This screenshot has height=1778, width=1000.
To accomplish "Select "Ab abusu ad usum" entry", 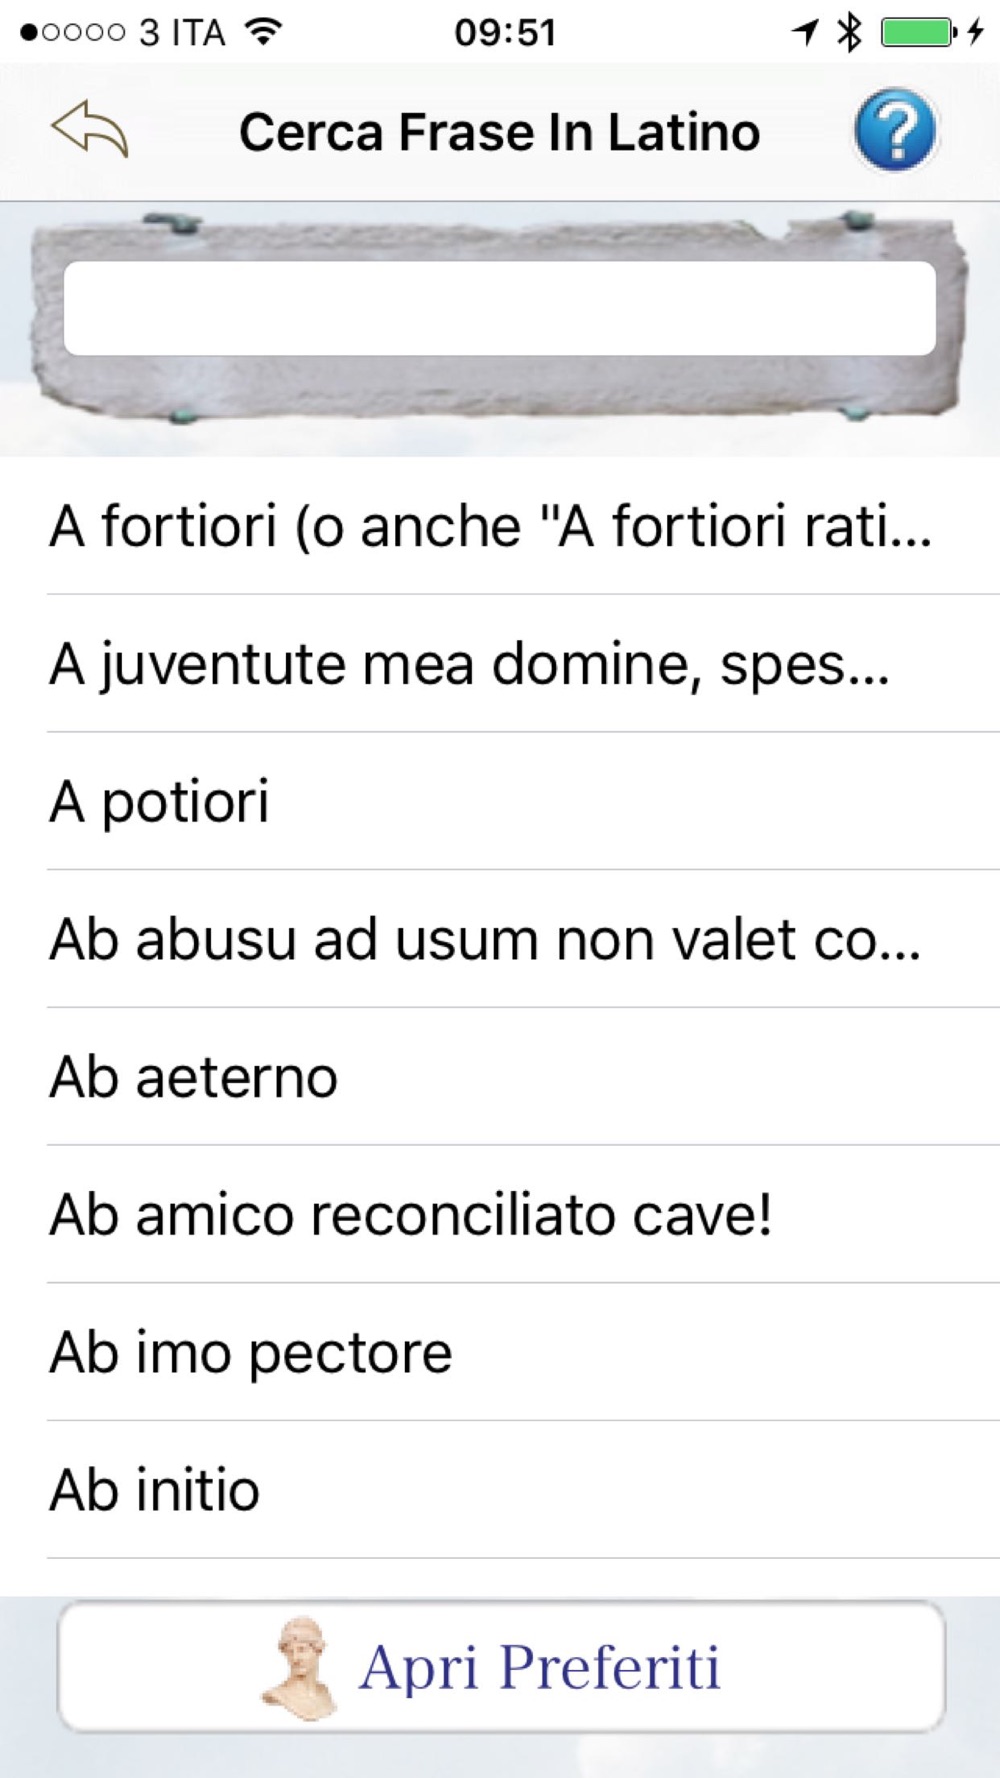I will tap(485, 940).
